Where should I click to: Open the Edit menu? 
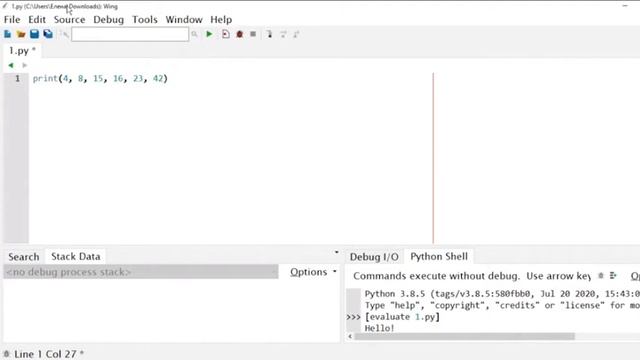tap(37, 20)
